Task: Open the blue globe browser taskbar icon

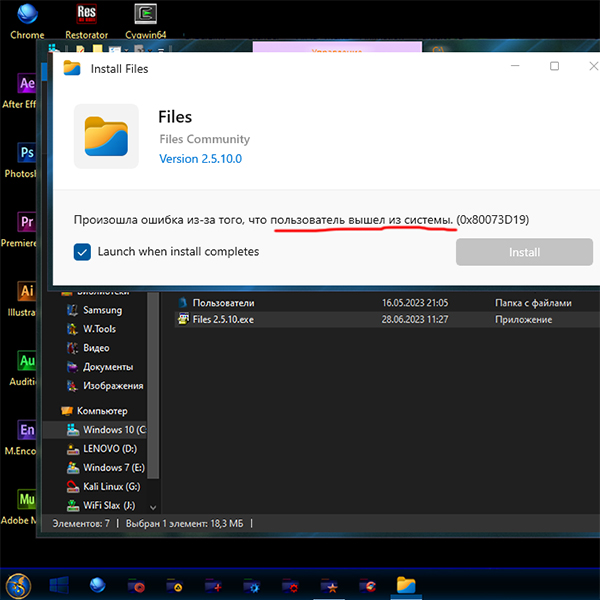Action: pyautogui.click(x=98, y=585)
